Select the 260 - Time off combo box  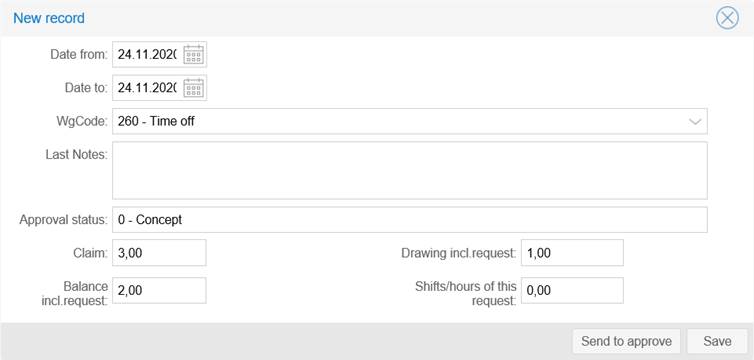(x=410, y=121)
